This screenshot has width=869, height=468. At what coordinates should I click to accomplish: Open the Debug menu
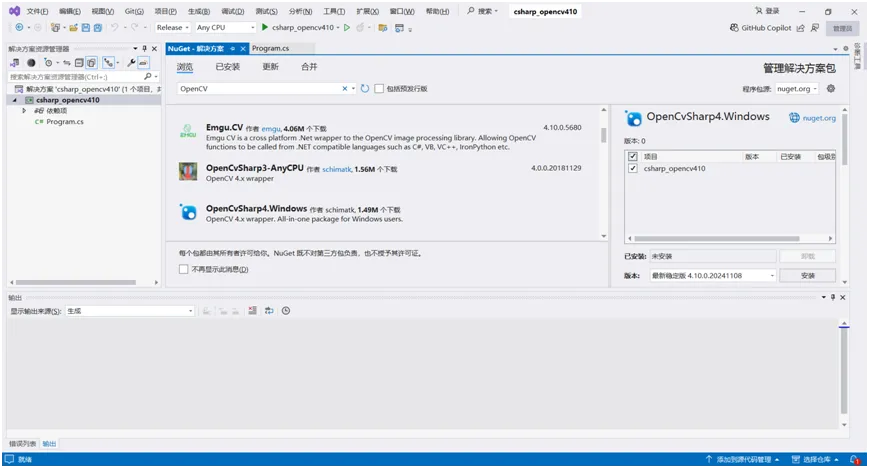232,11
